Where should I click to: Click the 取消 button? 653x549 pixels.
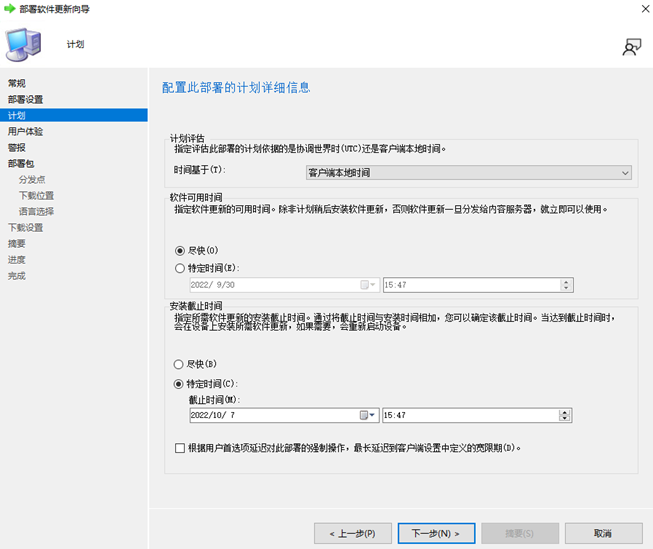point(603,533)
